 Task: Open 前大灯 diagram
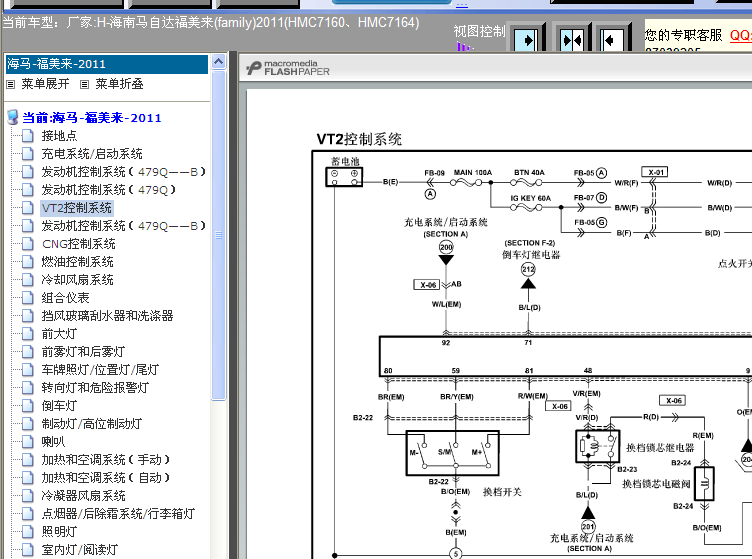[59, 334]
